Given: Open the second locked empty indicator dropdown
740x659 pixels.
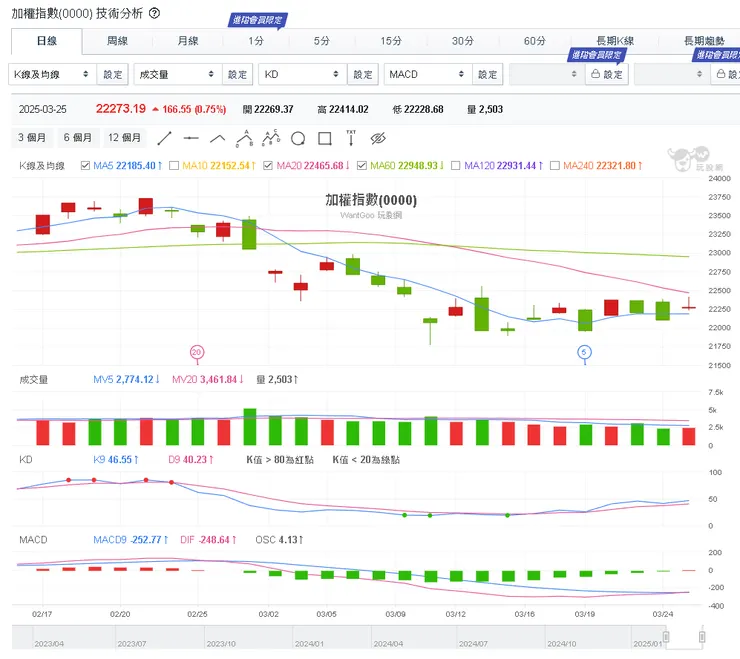Looking at the screenshot, I should (672, 74).
